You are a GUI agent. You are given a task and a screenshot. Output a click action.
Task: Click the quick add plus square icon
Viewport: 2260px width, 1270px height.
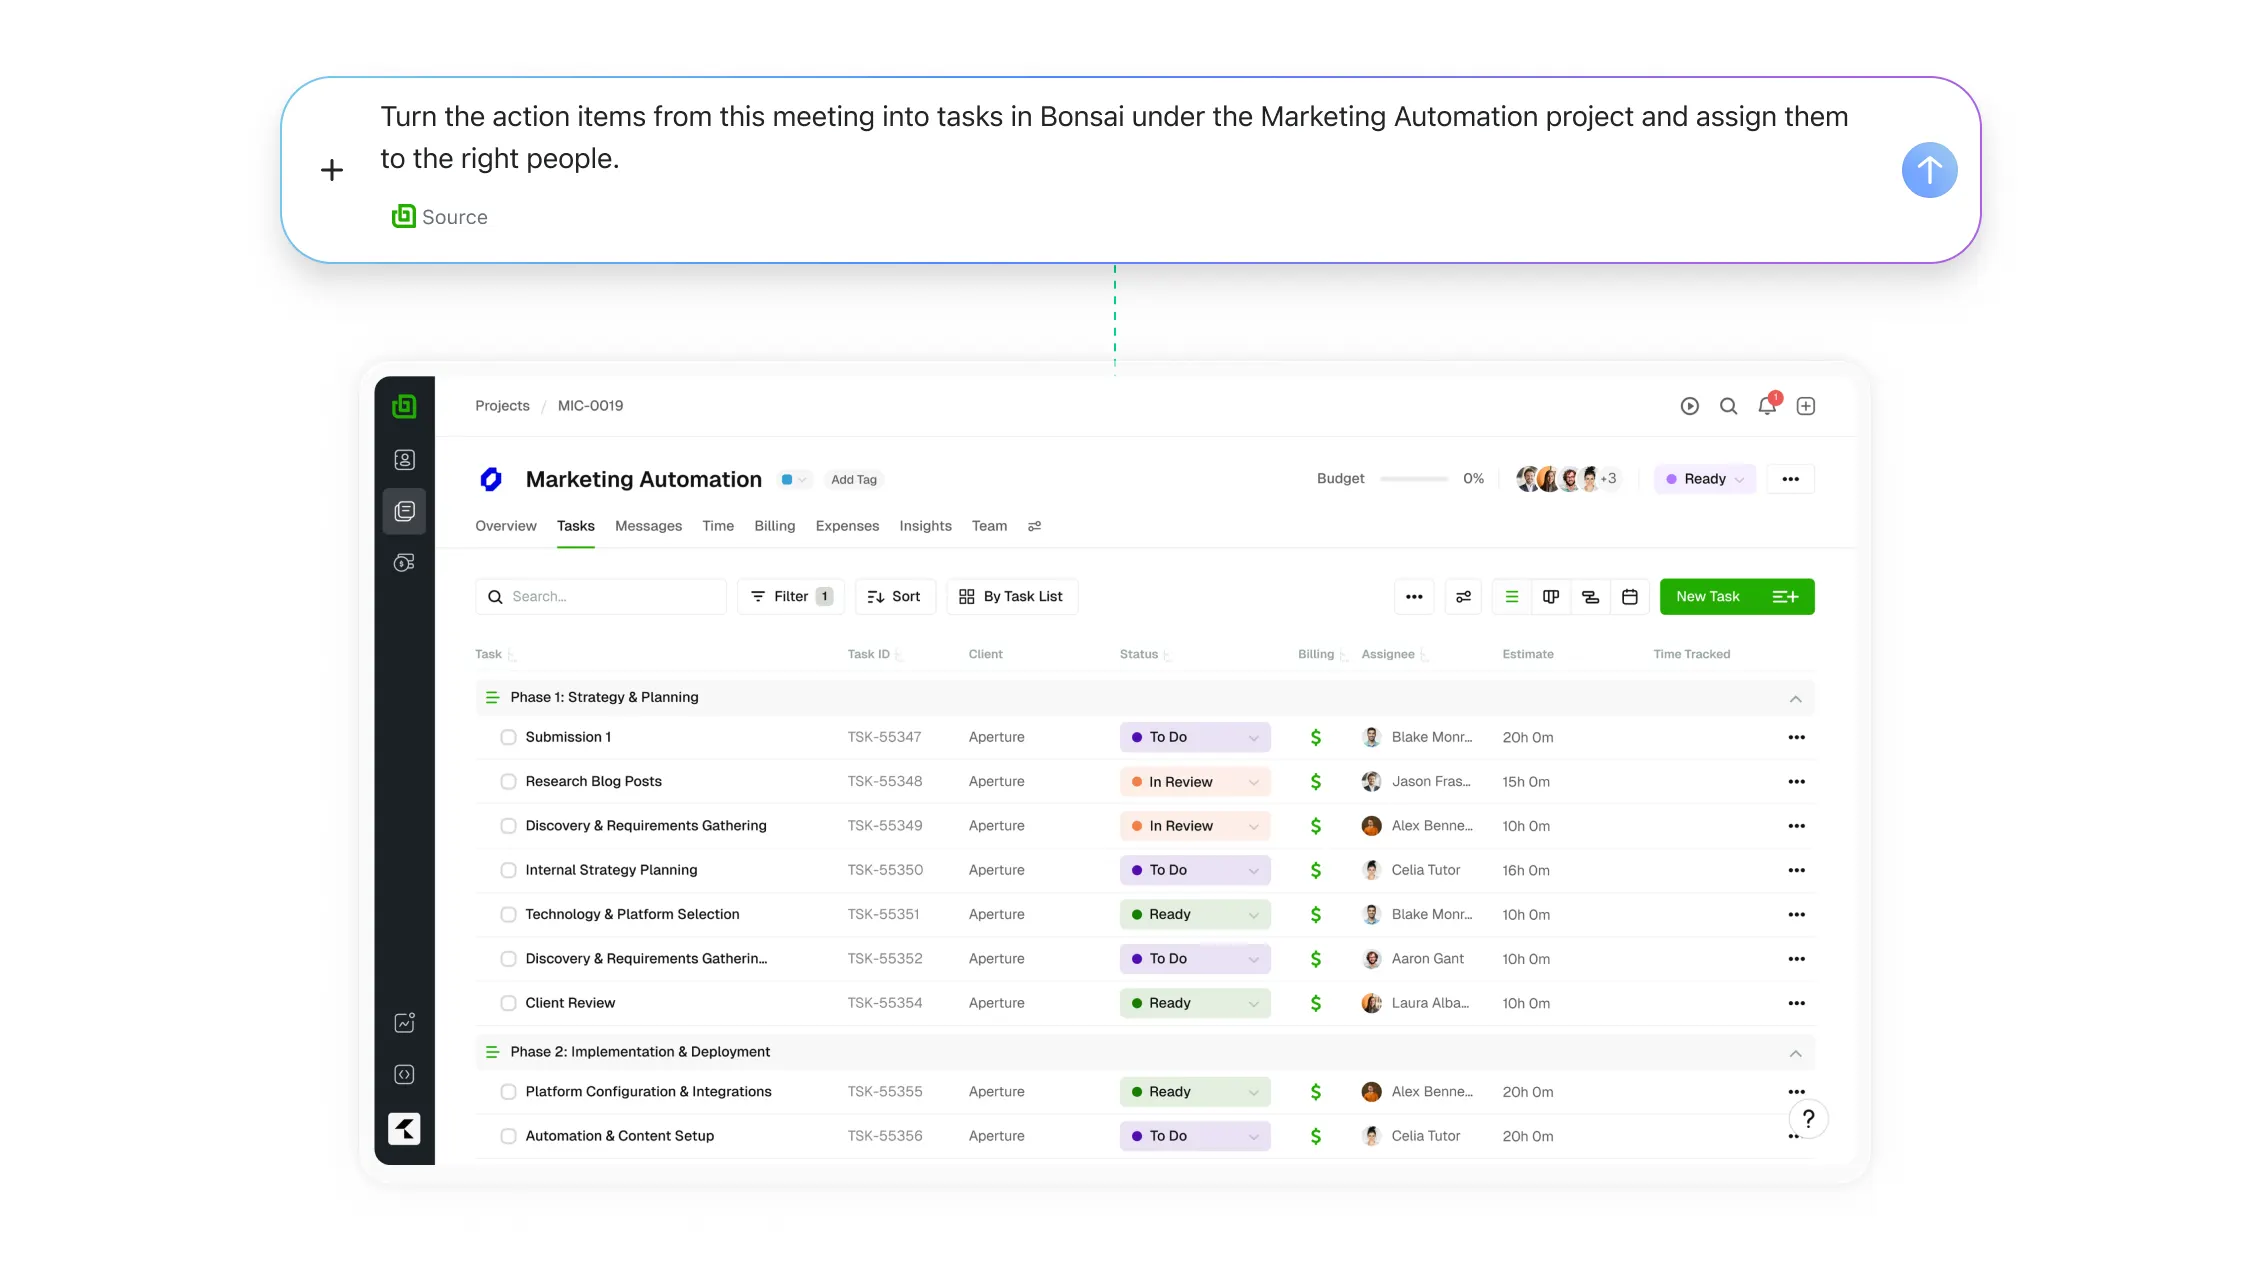(x=1806, y=406)
